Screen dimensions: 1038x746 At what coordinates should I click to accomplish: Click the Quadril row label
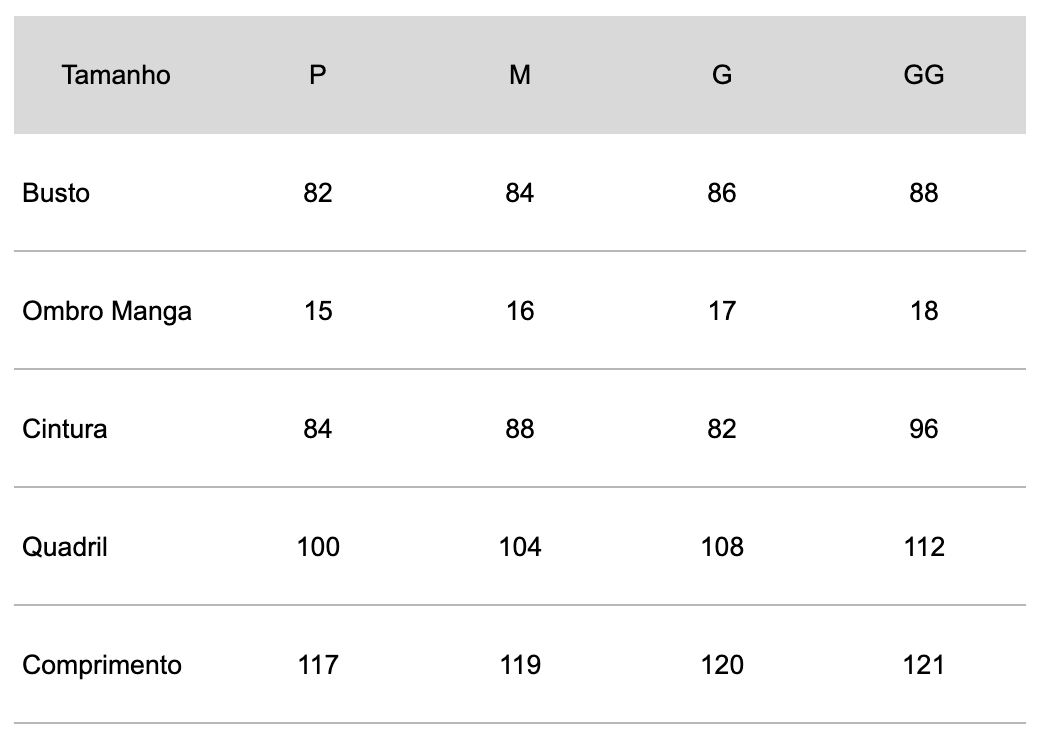(64, 547)
